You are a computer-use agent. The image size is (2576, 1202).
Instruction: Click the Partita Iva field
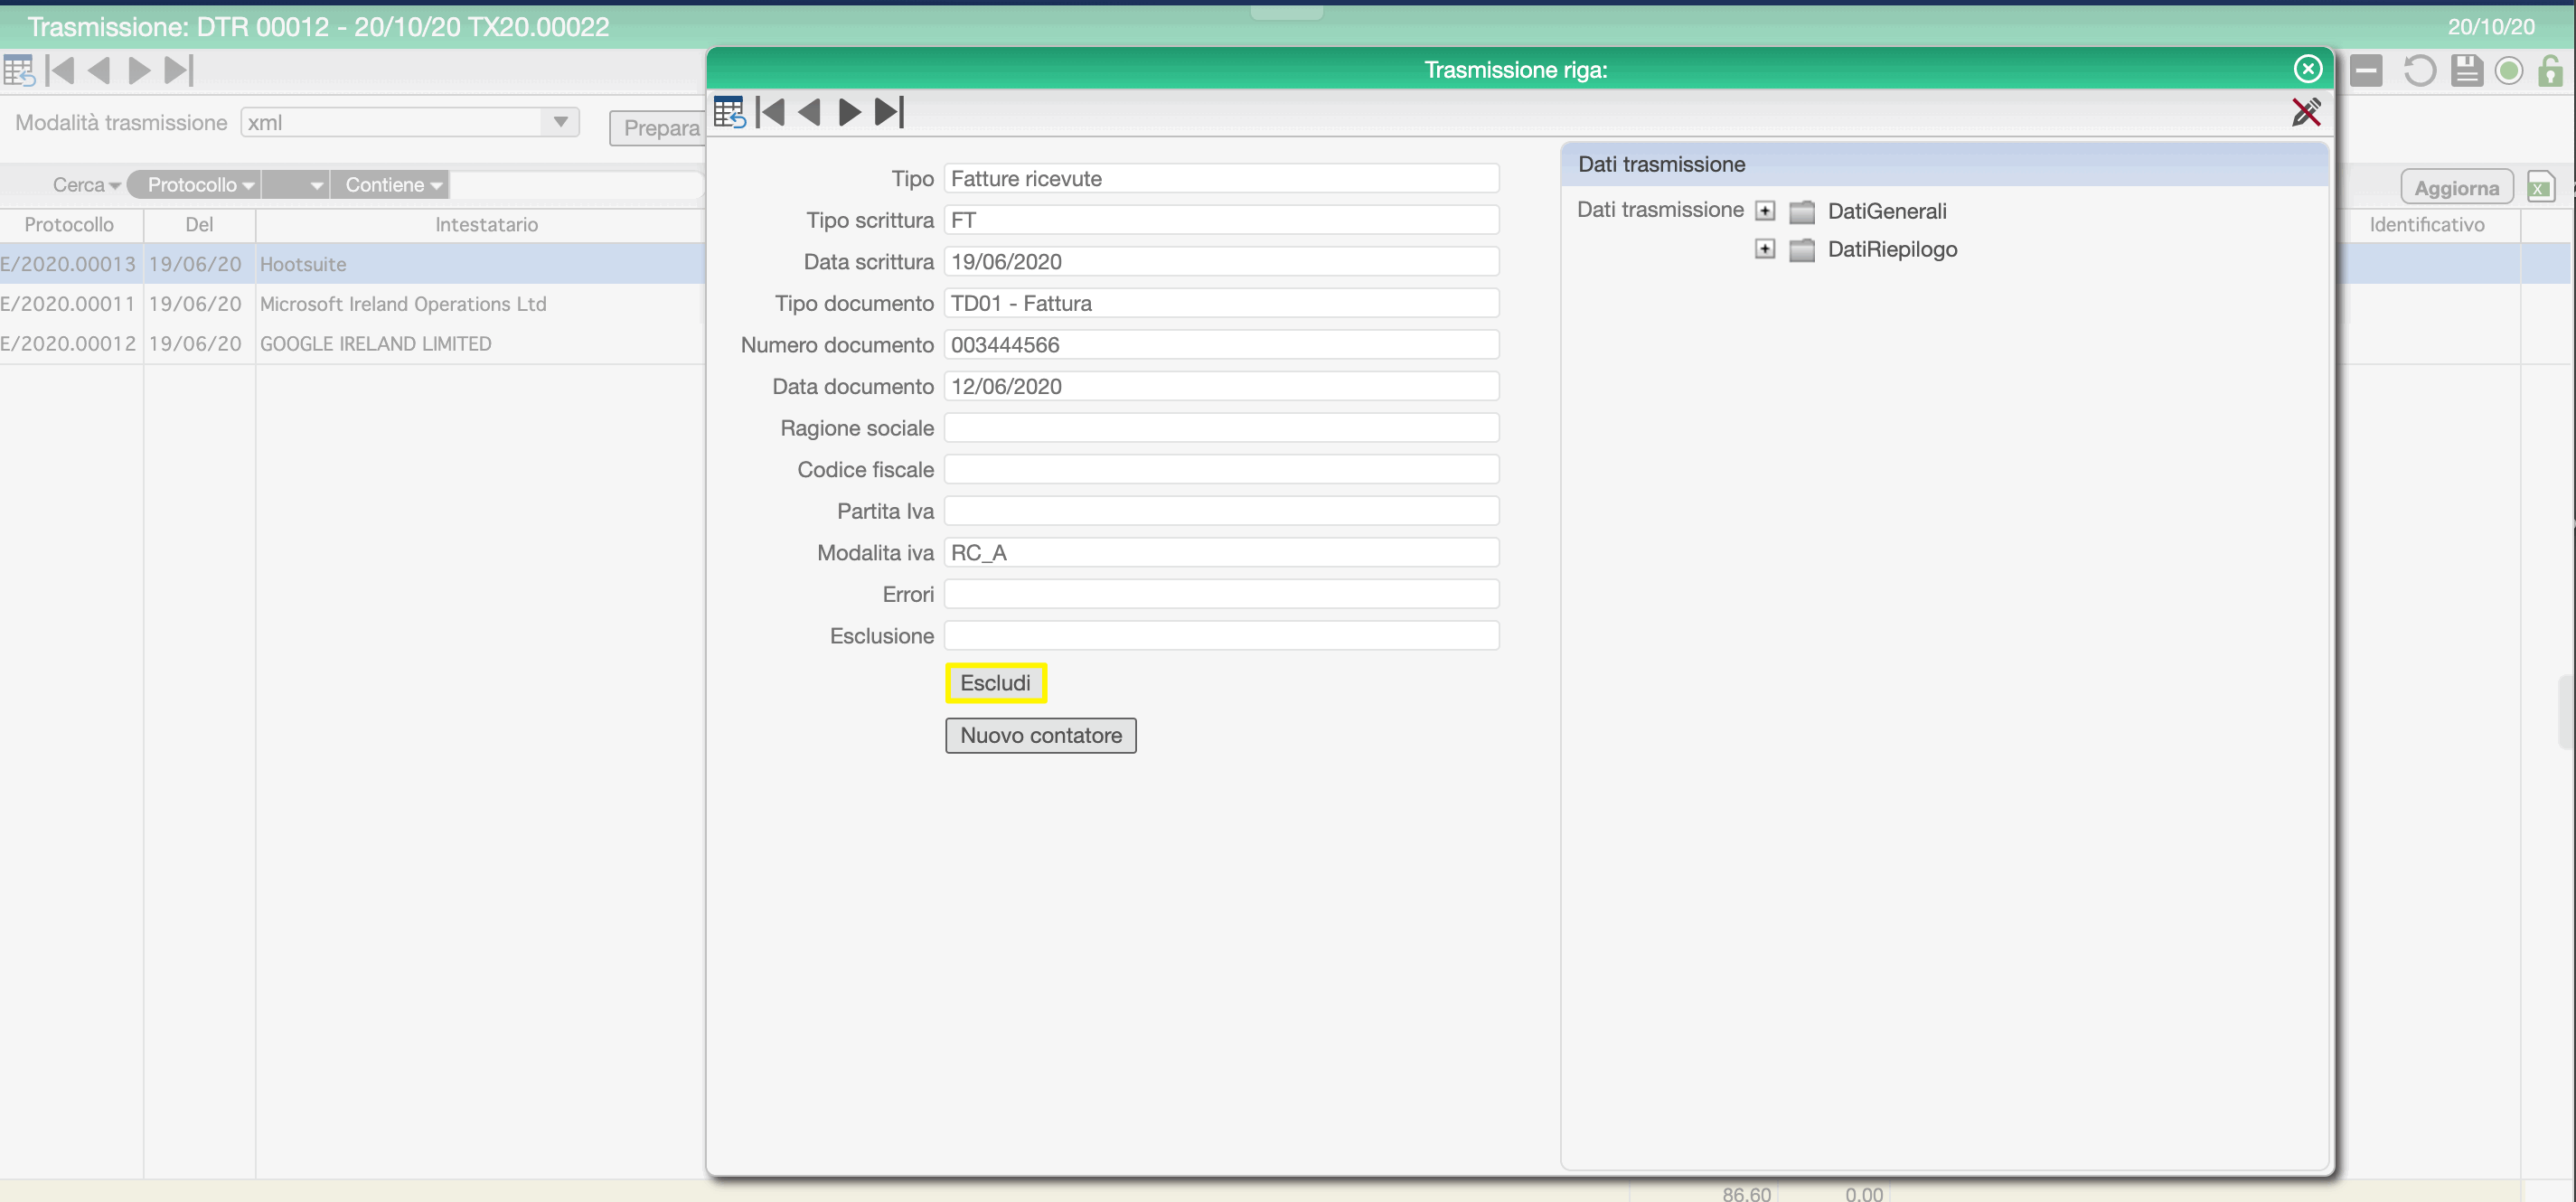point(1221,511)
